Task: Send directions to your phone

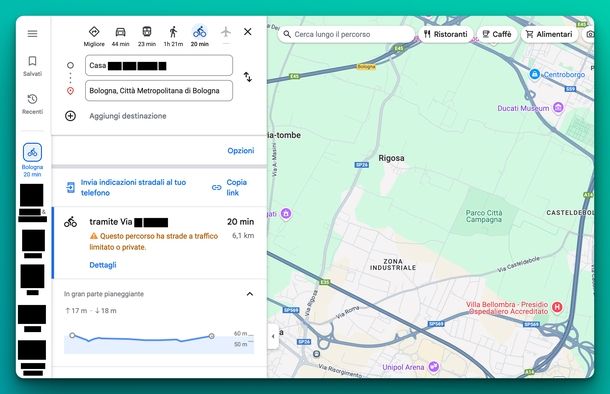Action: (x=133, y=187)
